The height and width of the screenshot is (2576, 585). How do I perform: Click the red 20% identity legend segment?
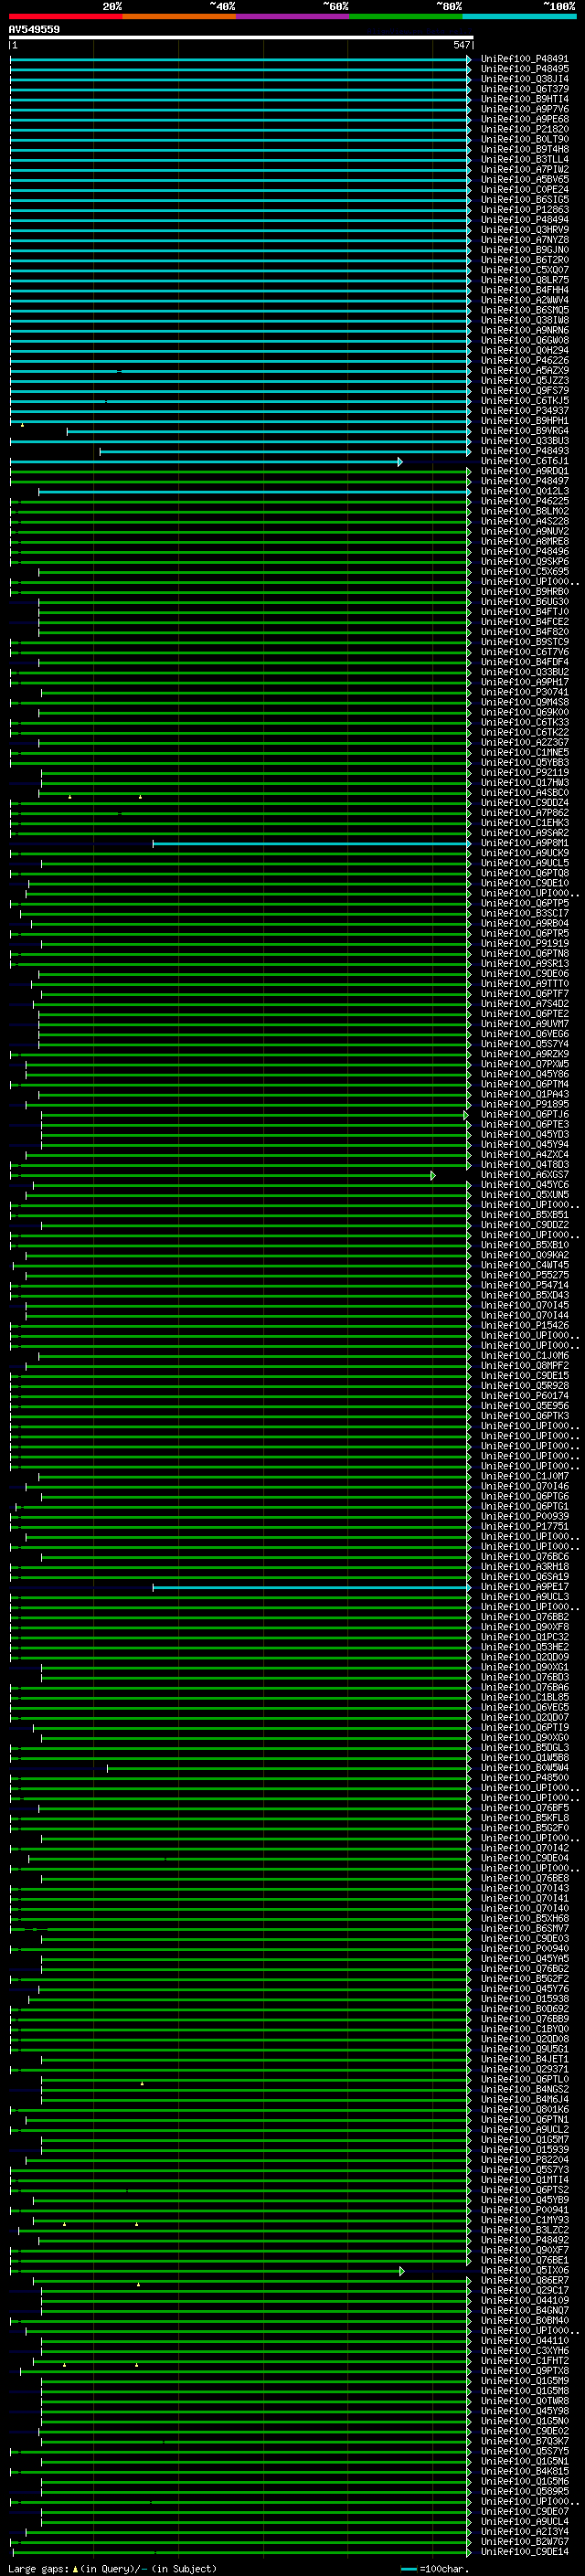point(65,16)
